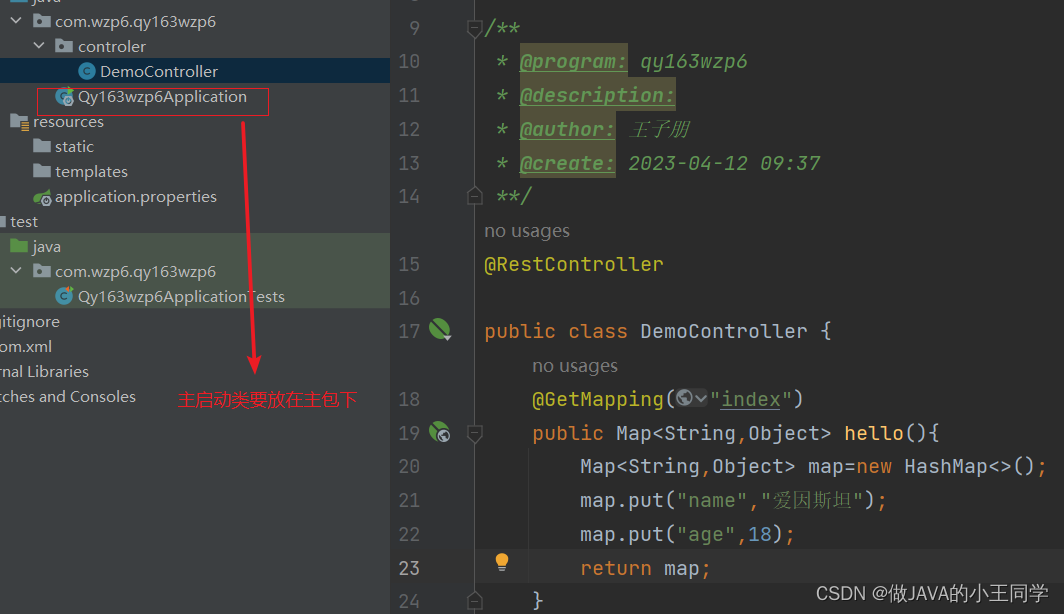The height and width of the screenshot is (614, 1064).
Task: Click the Spring icon next to application.properties
Action: click(x=43, y=196)
